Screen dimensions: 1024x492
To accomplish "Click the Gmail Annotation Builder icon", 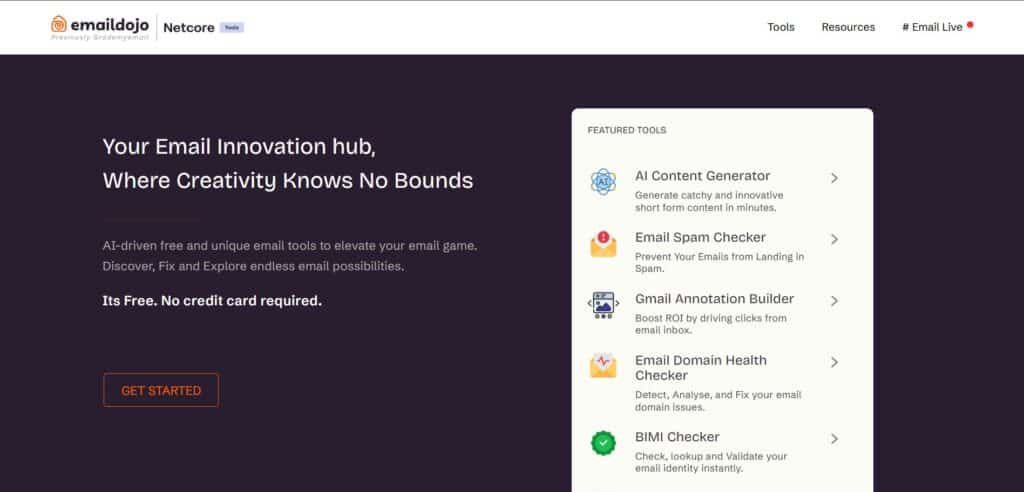I will click(x=603, y=305).
